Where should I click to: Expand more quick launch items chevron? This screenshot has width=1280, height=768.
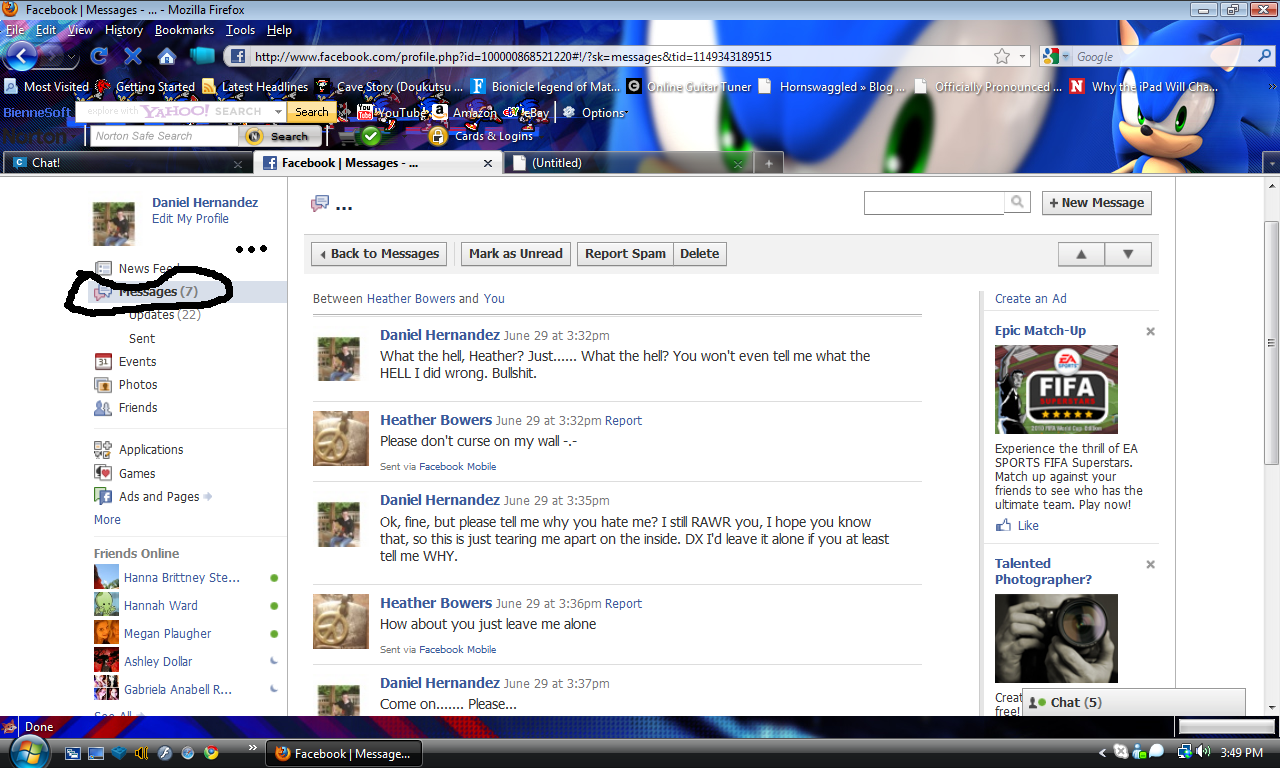coord(251,747)
